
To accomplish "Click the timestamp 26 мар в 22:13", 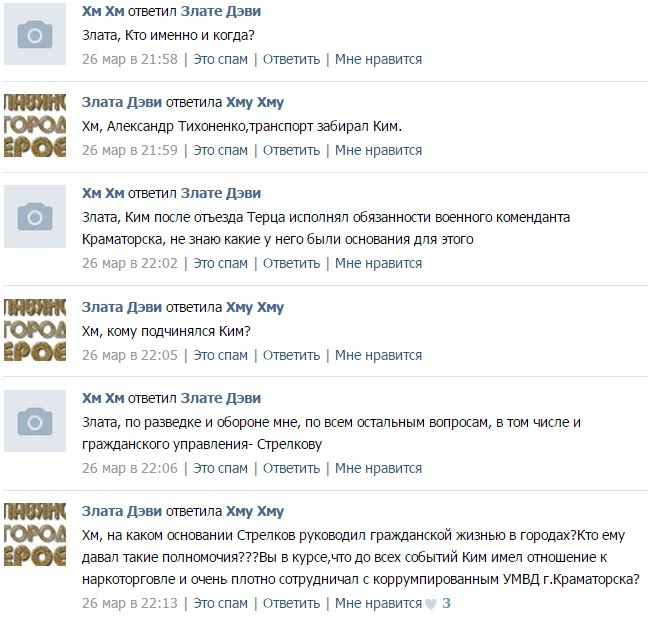I will tap(130, 603).
